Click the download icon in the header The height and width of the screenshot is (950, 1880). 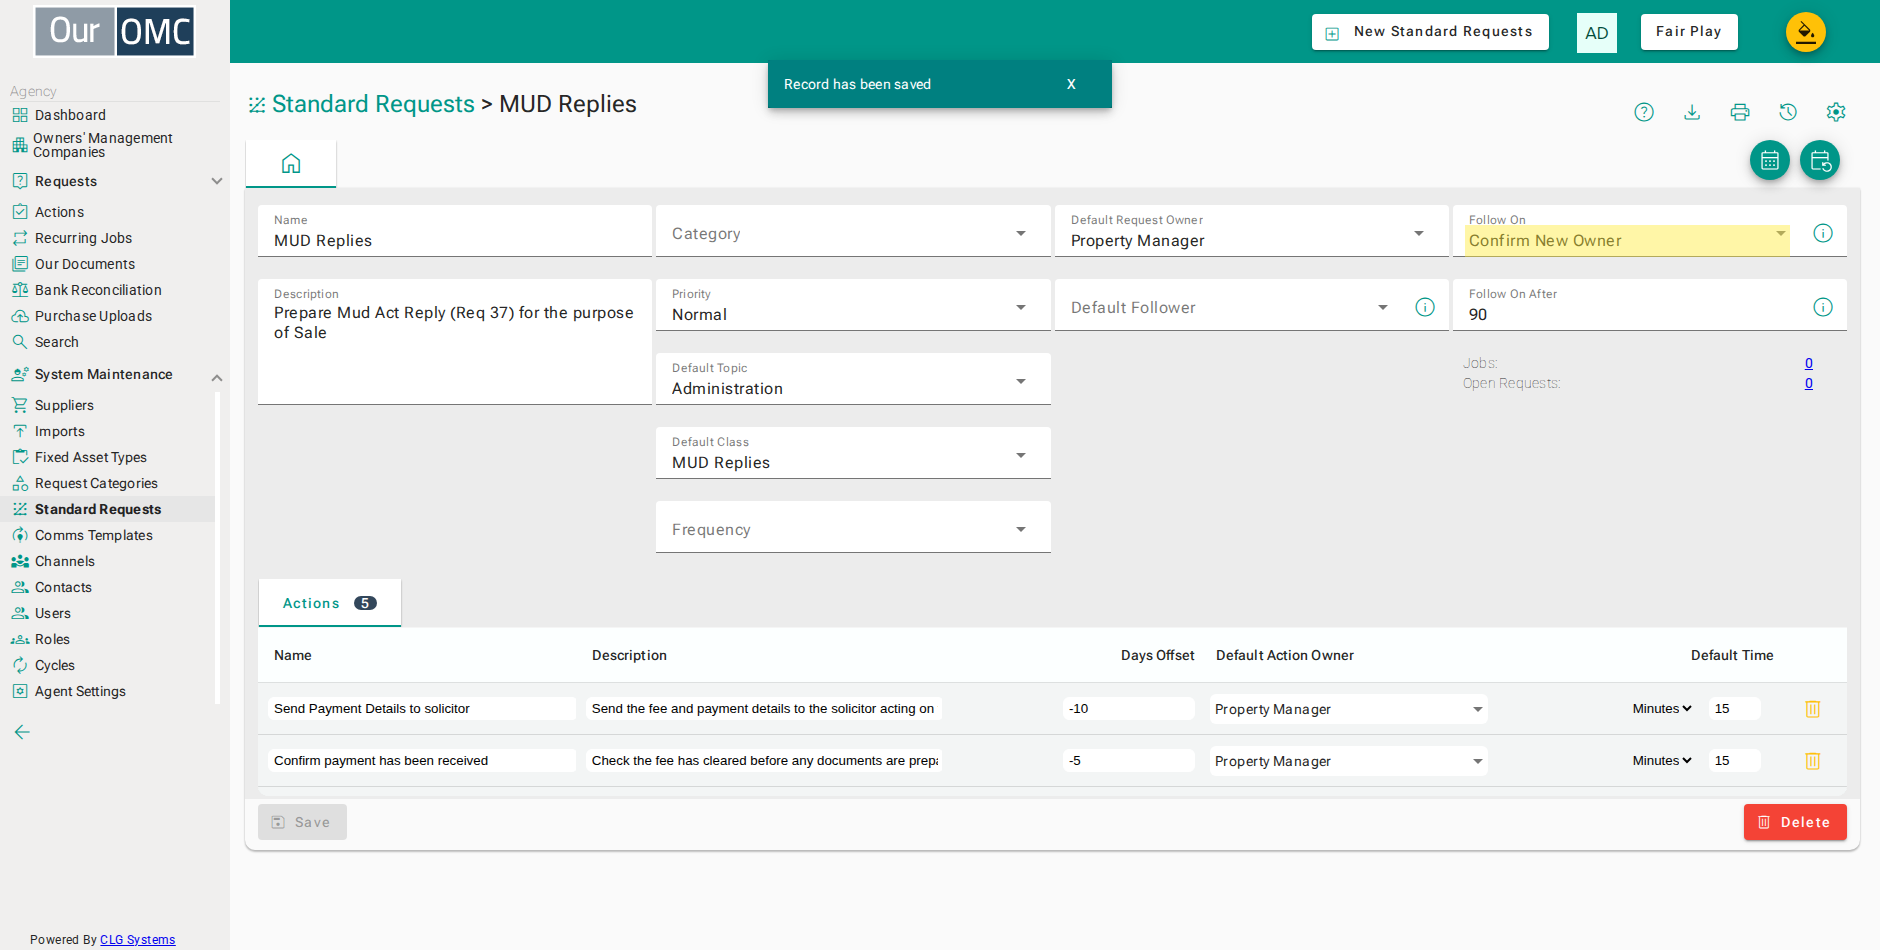click(1692, 112)
